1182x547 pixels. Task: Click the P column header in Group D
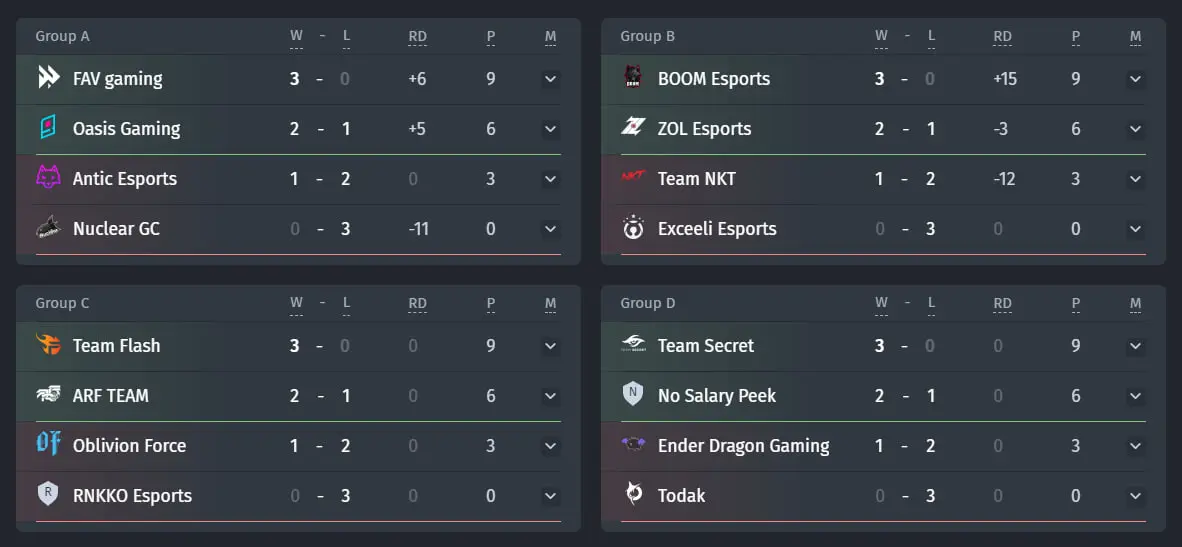click(x=1076, y=303)
